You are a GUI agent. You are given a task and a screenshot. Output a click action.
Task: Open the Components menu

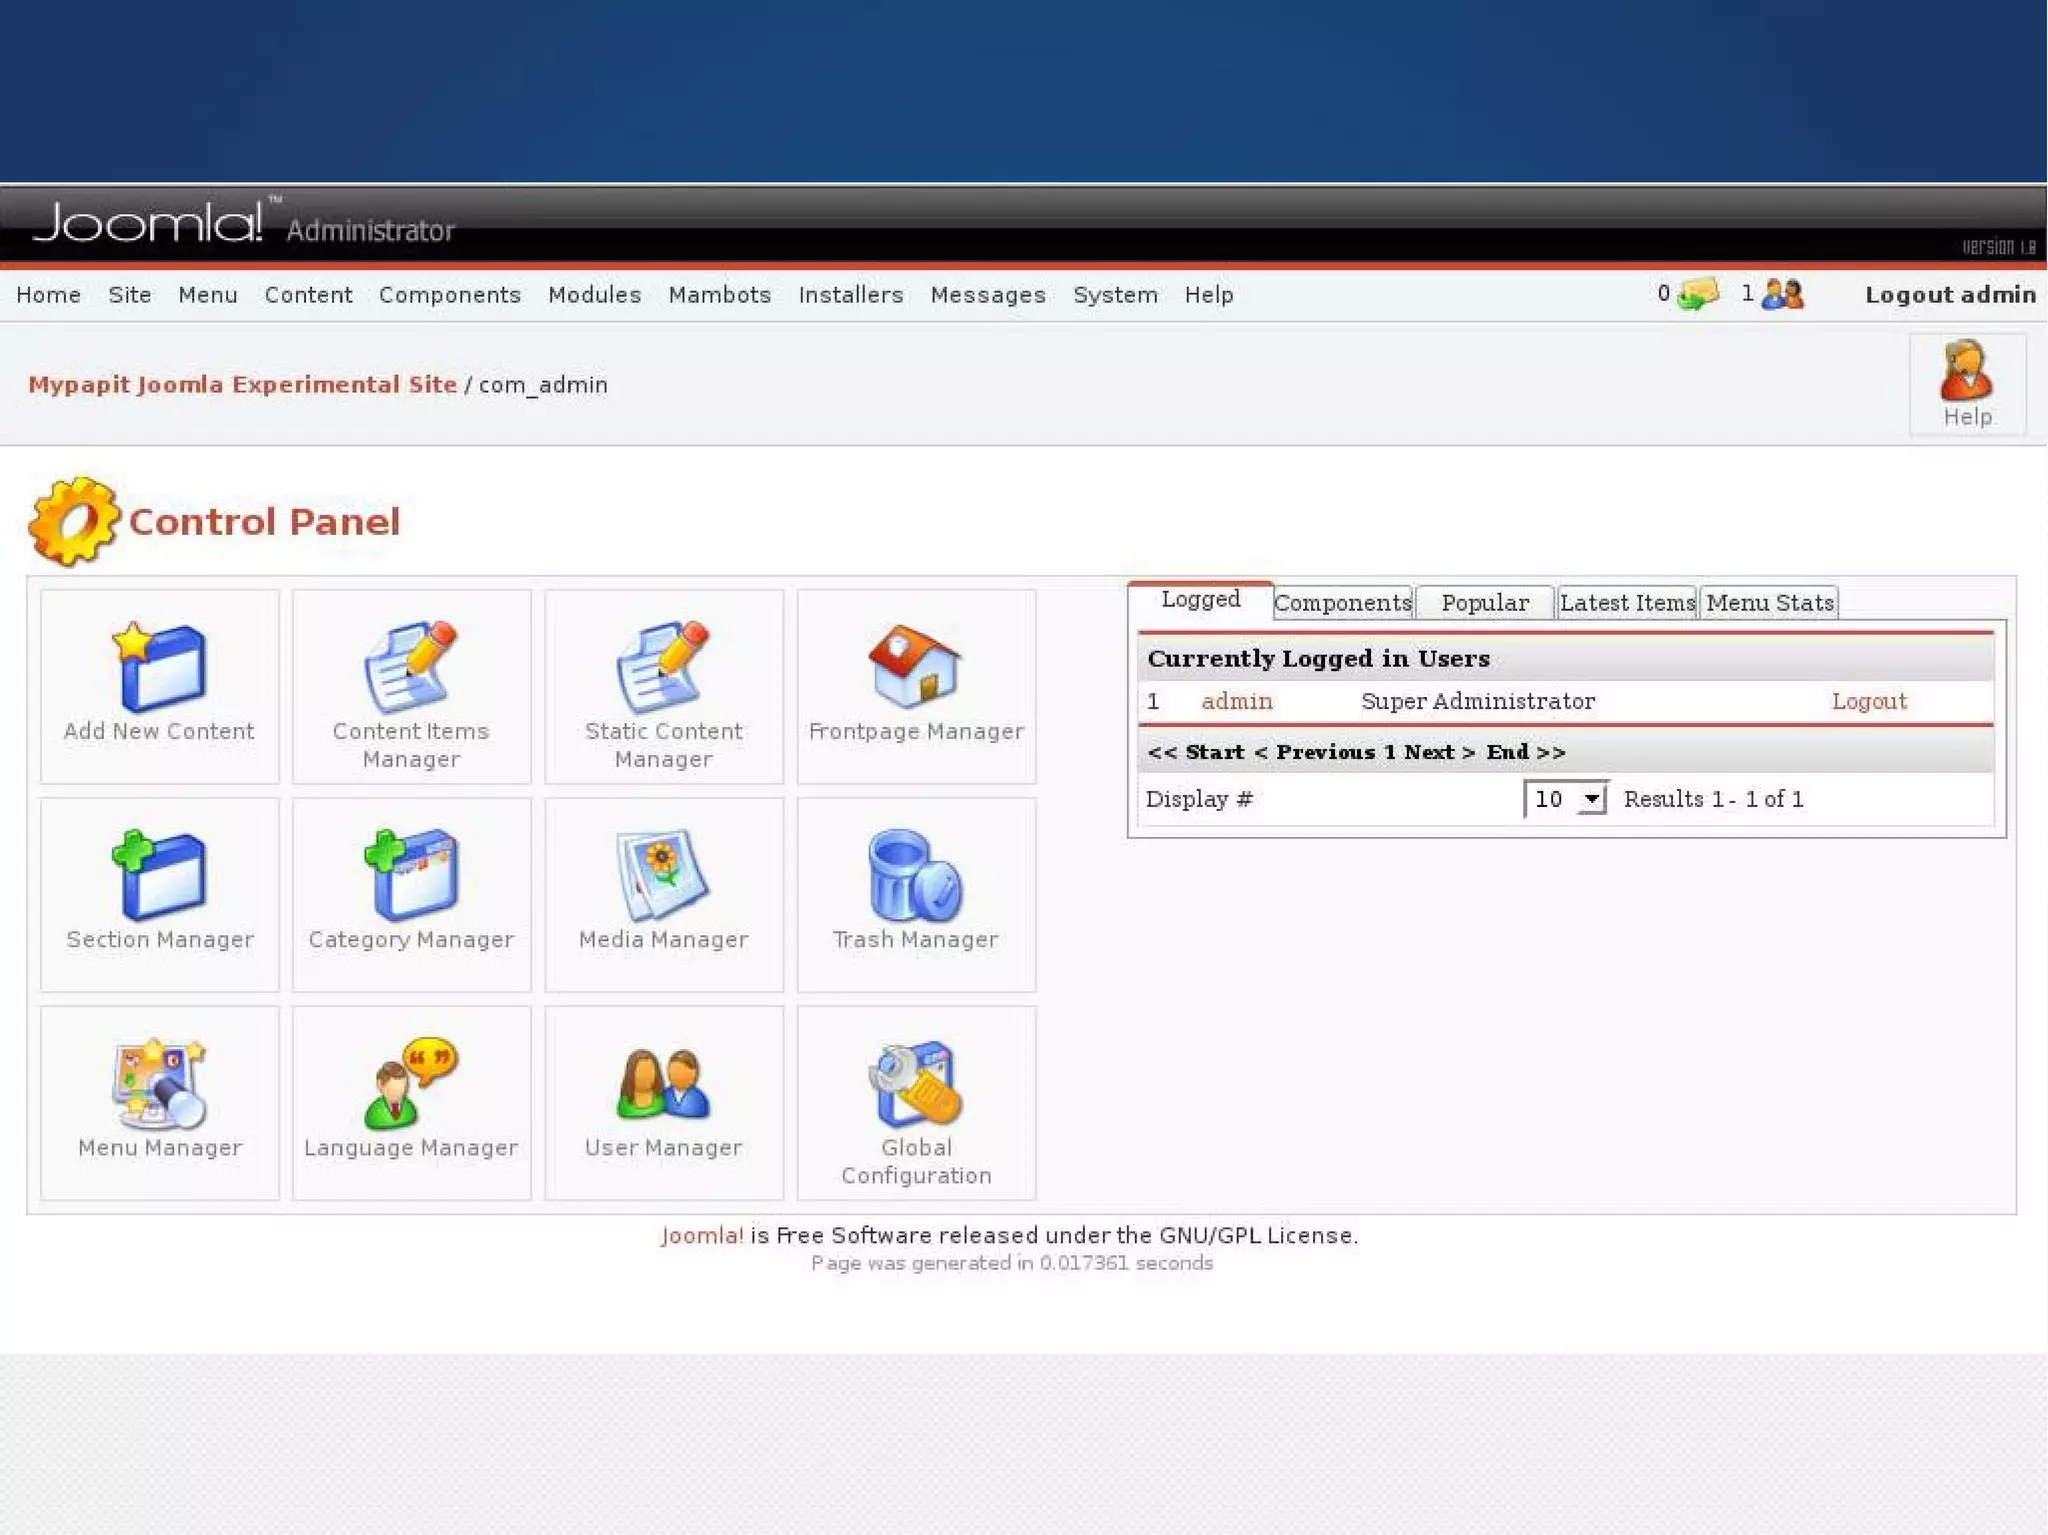tap(449, 295)
